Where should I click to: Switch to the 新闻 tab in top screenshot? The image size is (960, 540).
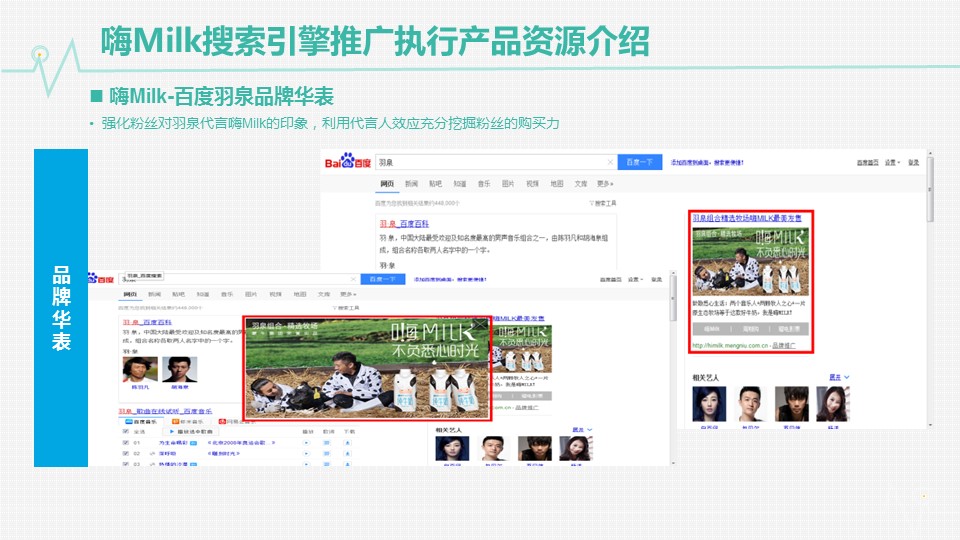point(411,184)
